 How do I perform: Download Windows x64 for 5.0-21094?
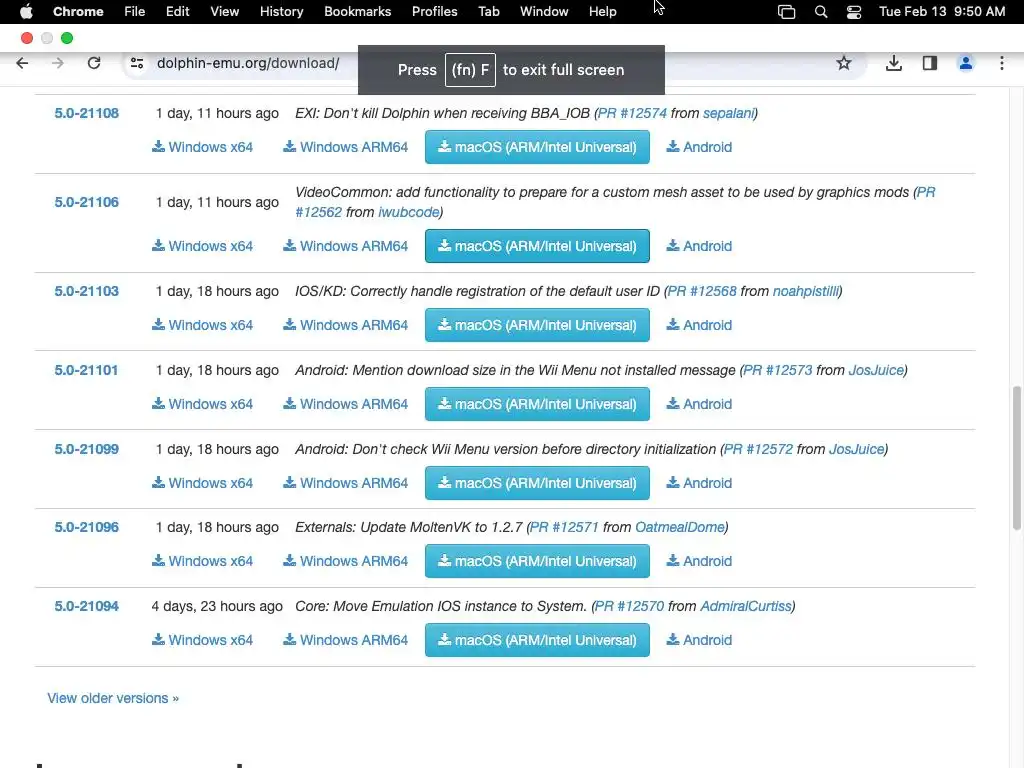point(202,640)
